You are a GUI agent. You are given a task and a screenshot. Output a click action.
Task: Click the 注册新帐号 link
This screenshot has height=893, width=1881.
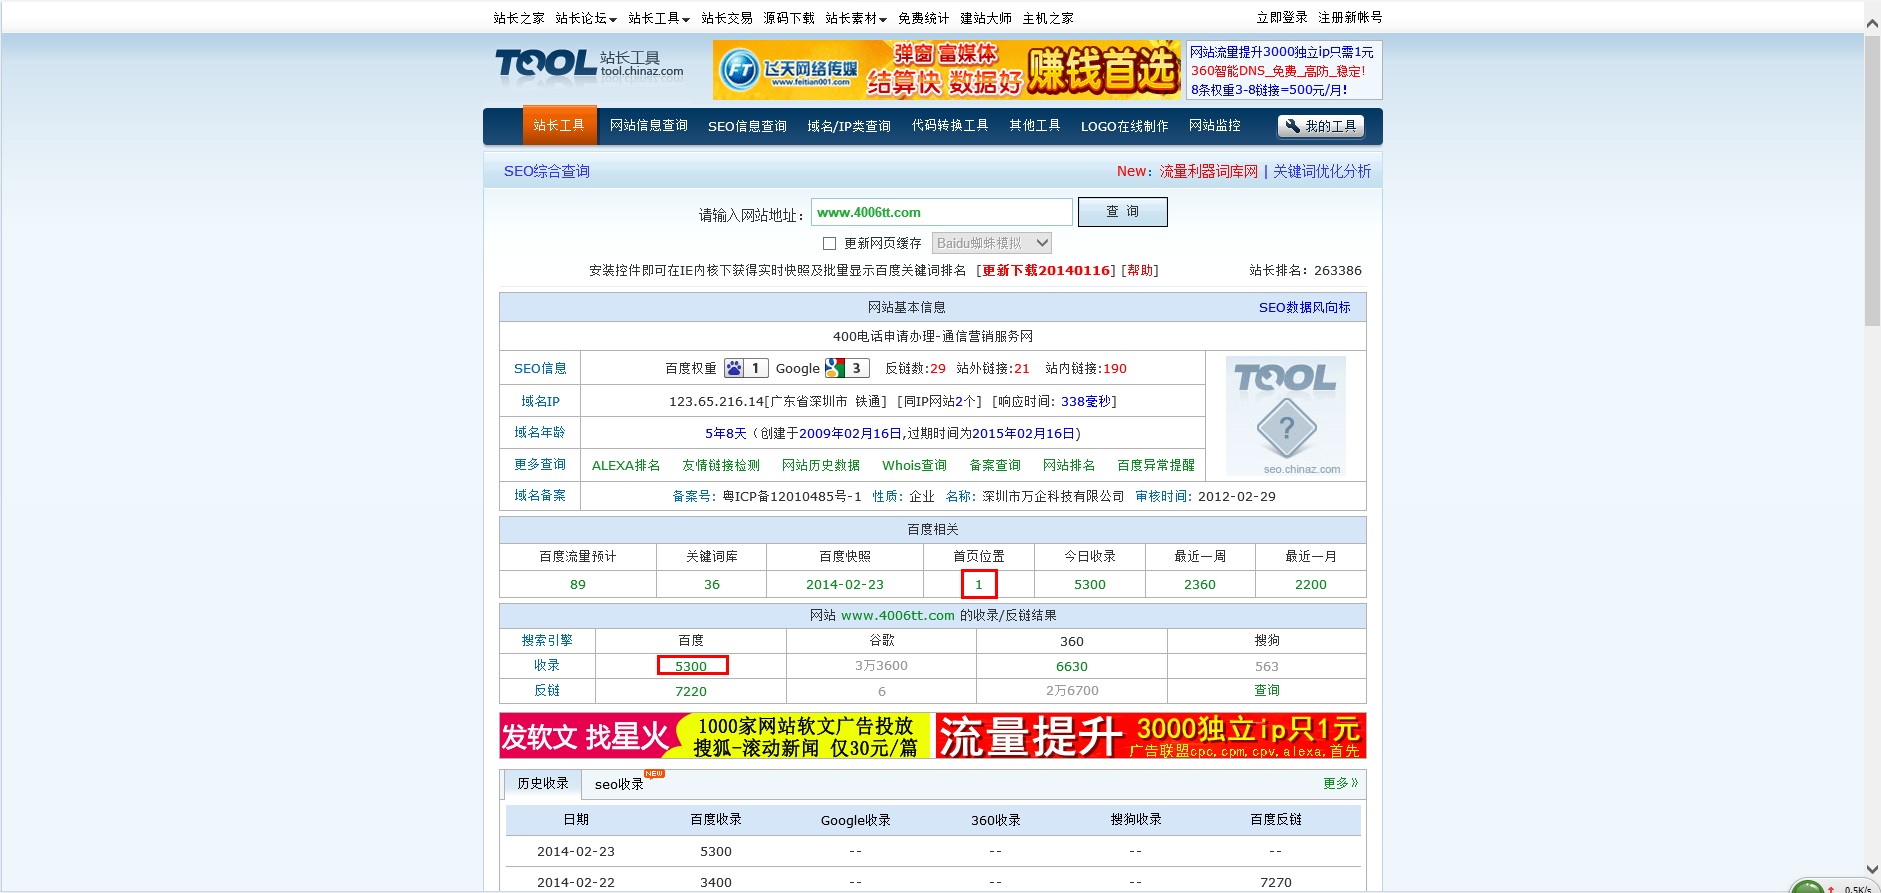pos(1350,18)
